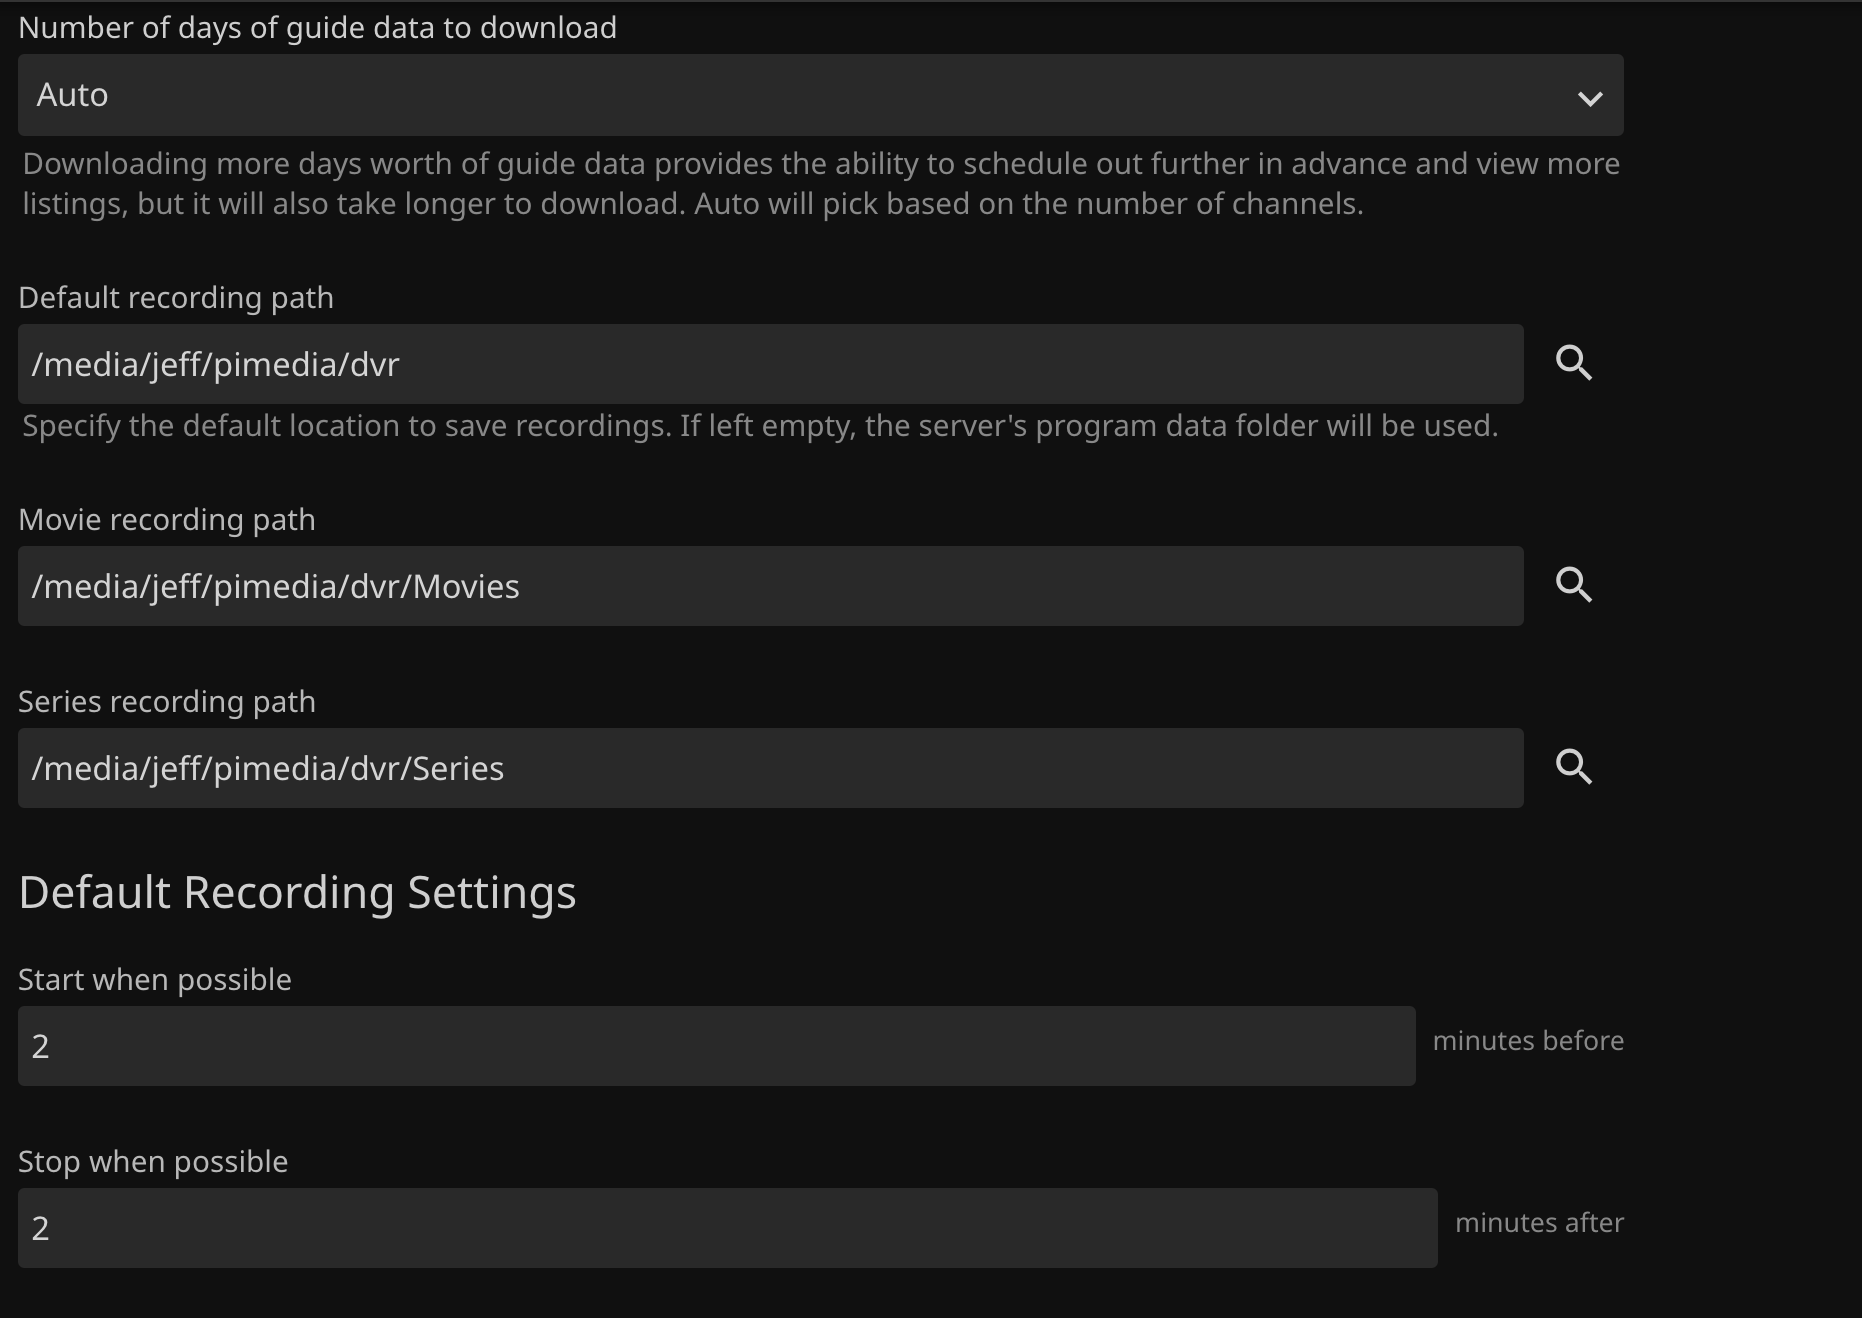Select the Series recording path field

[770, 768]
